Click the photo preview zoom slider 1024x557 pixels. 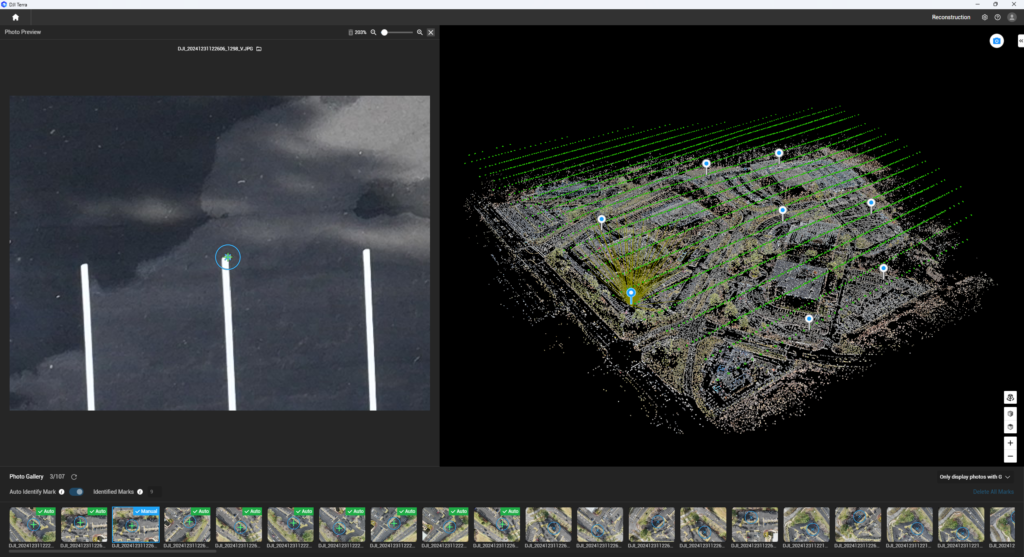tap(398, 32)
